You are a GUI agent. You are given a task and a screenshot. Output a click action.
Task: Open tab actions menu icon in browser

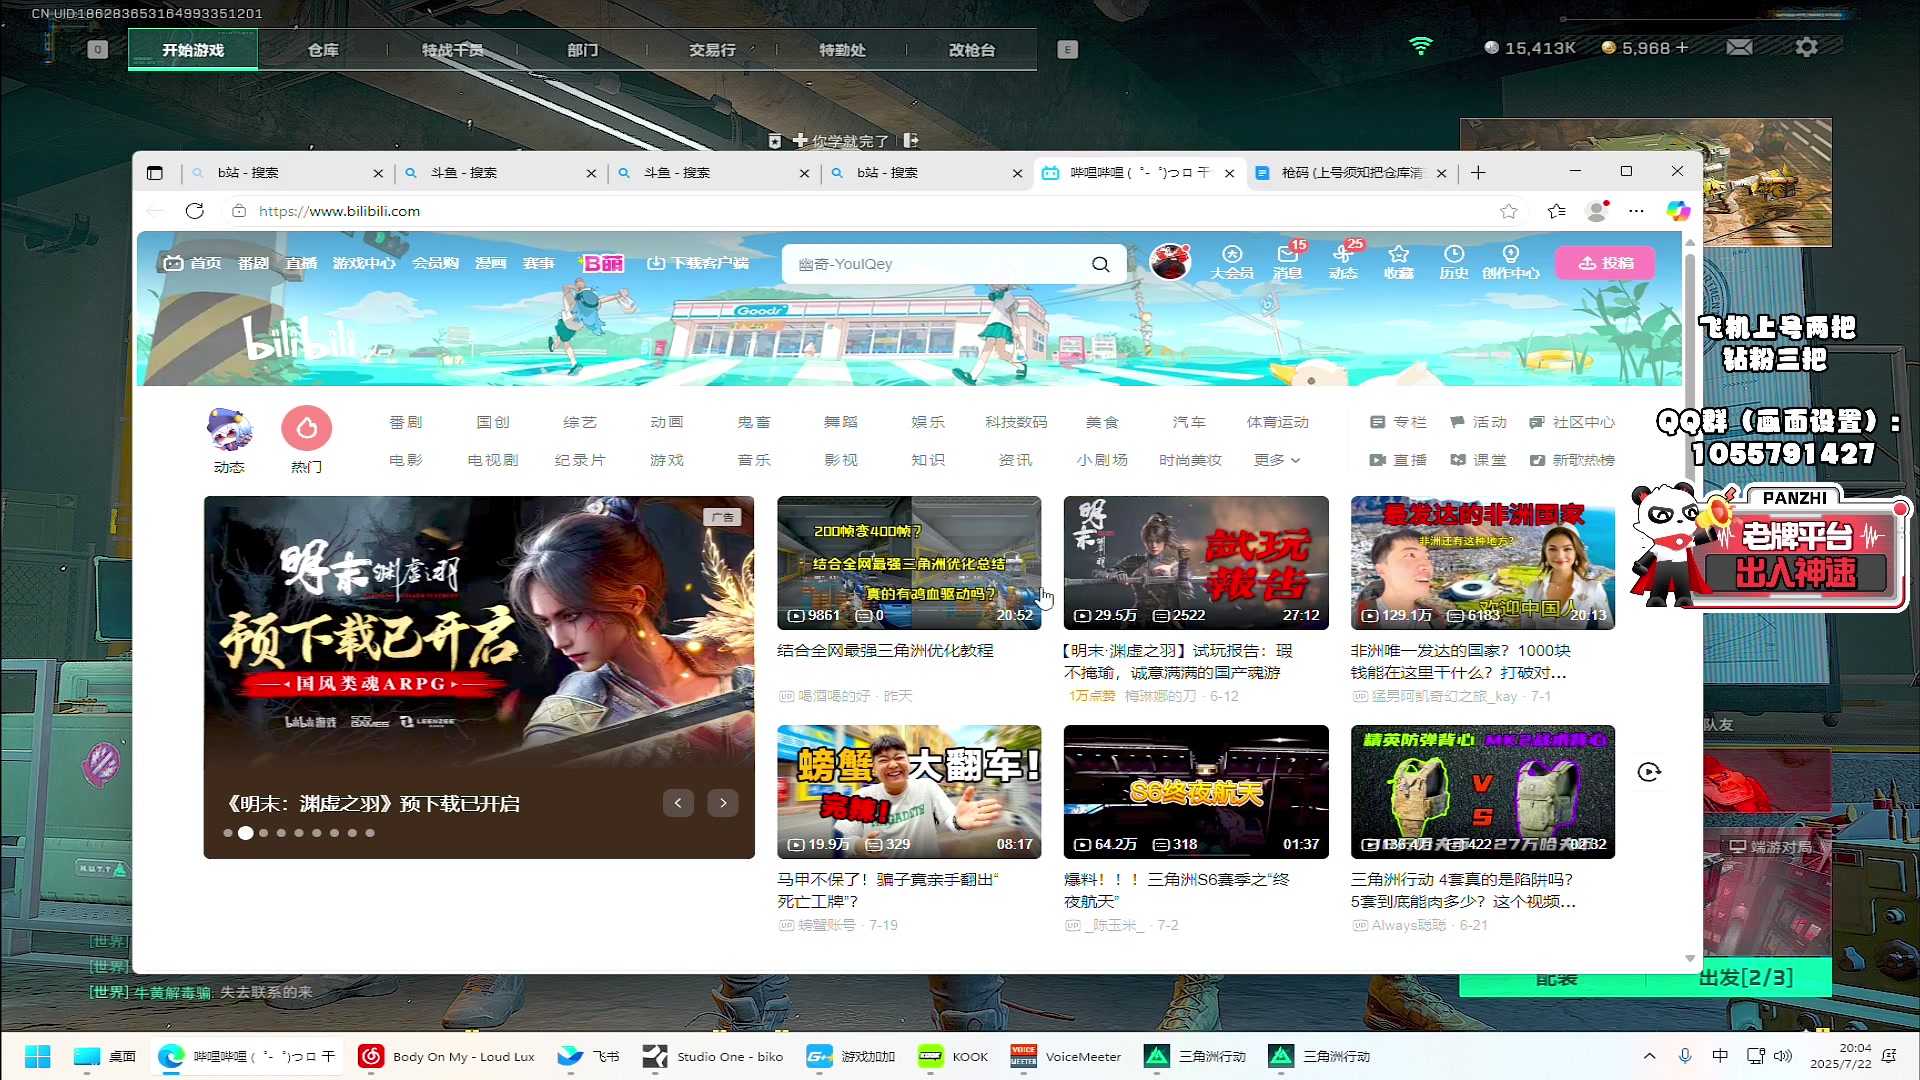pos(155,173)
